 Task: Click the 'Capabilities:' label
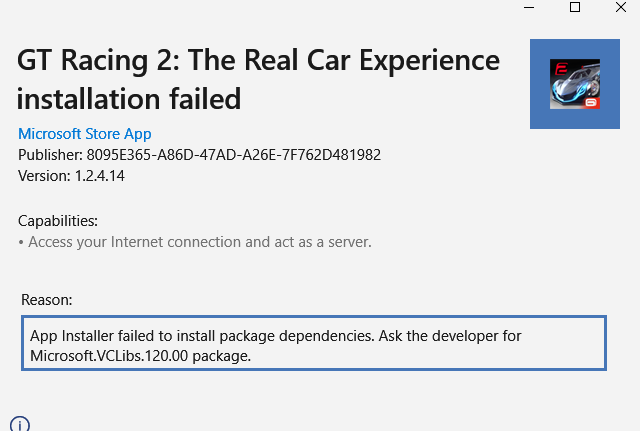pos(58,221)
